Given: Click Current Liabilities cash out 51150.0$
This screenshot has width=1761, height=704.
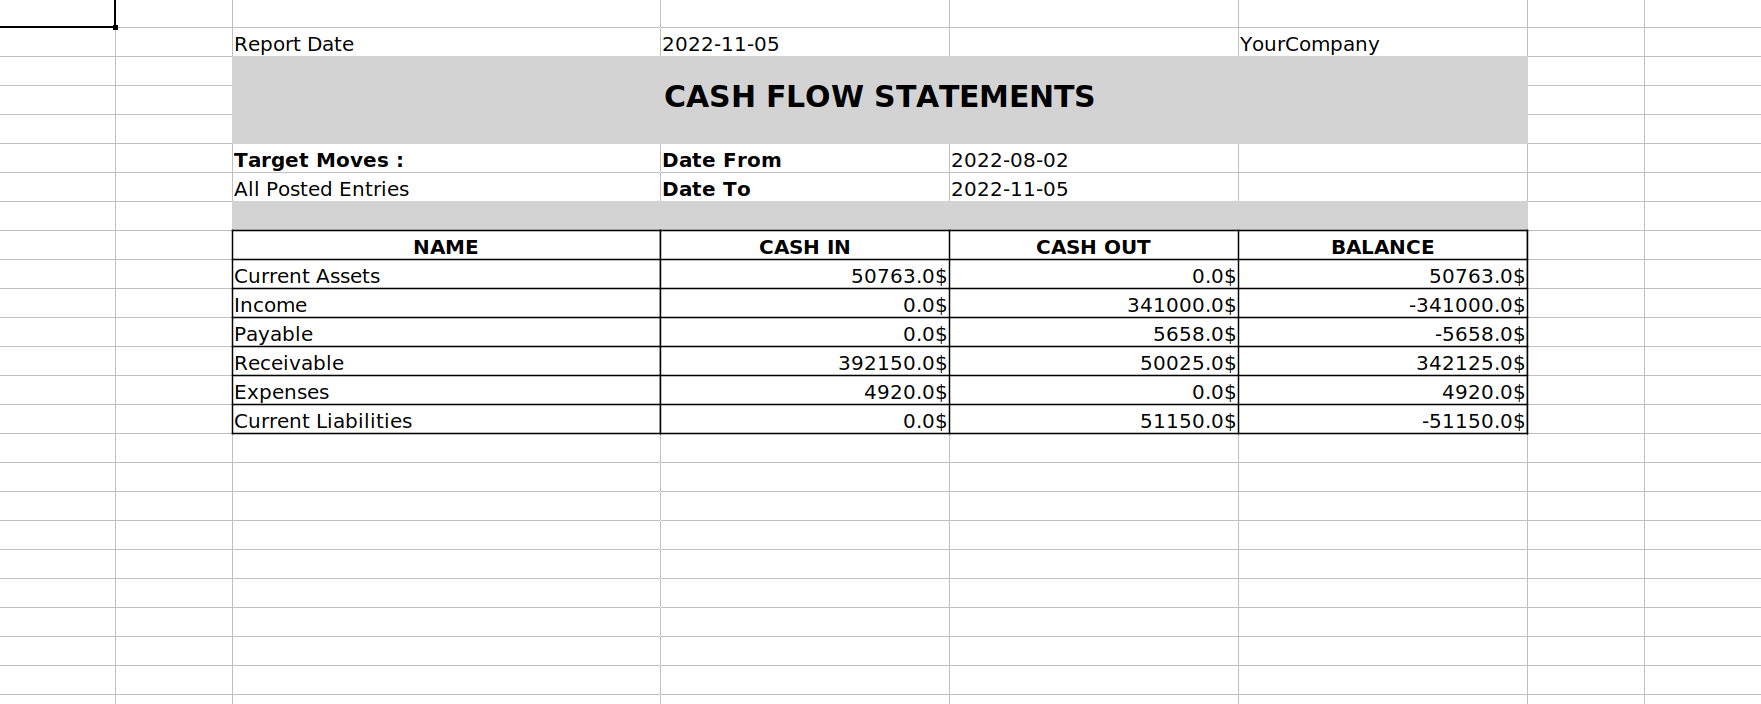Looking at the screenshot, I should click(1093, 420).
